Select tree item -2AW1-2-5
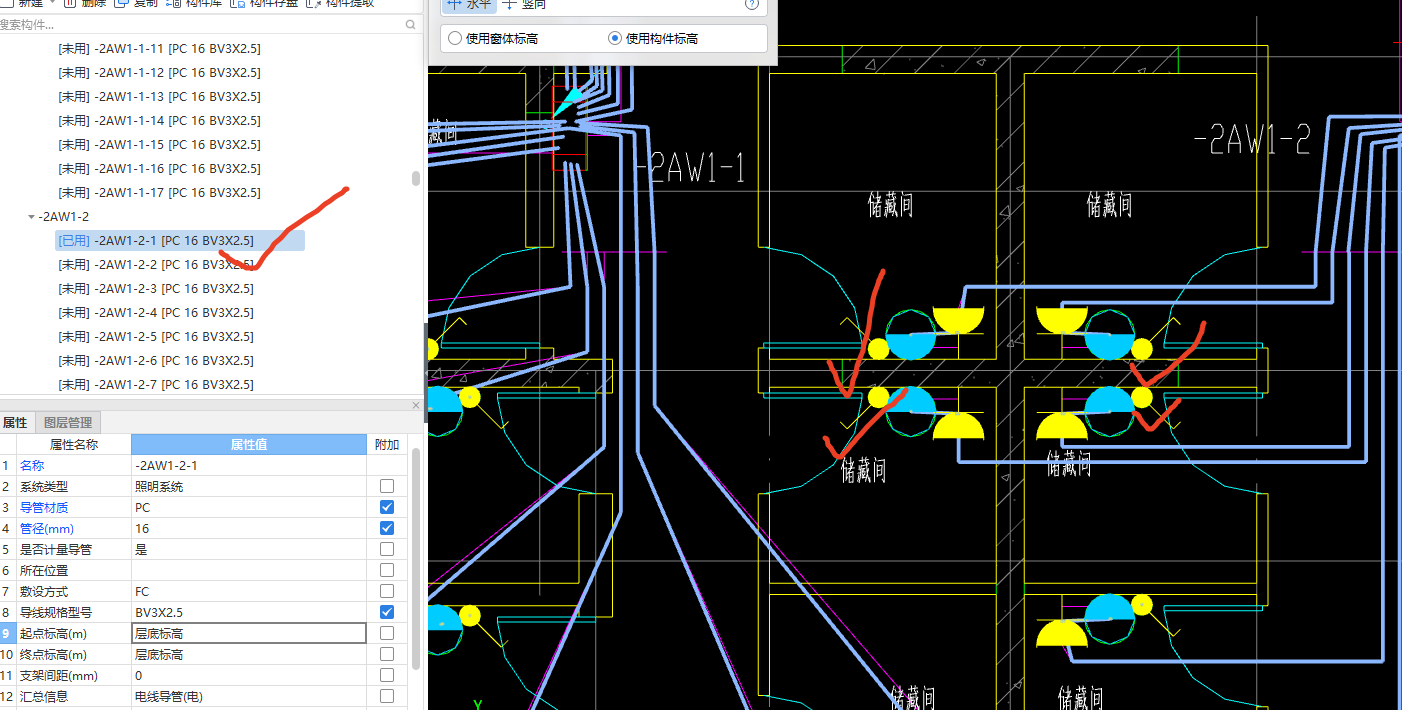 click(156, 336)
